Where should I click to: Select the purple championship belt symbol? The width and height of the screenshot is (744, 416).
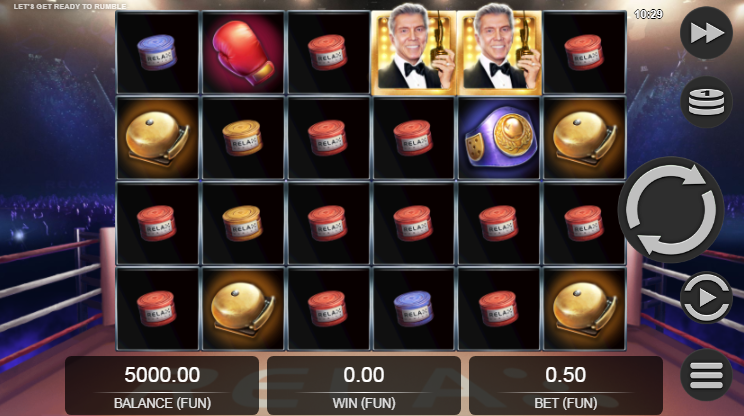(x=499, y=138)
